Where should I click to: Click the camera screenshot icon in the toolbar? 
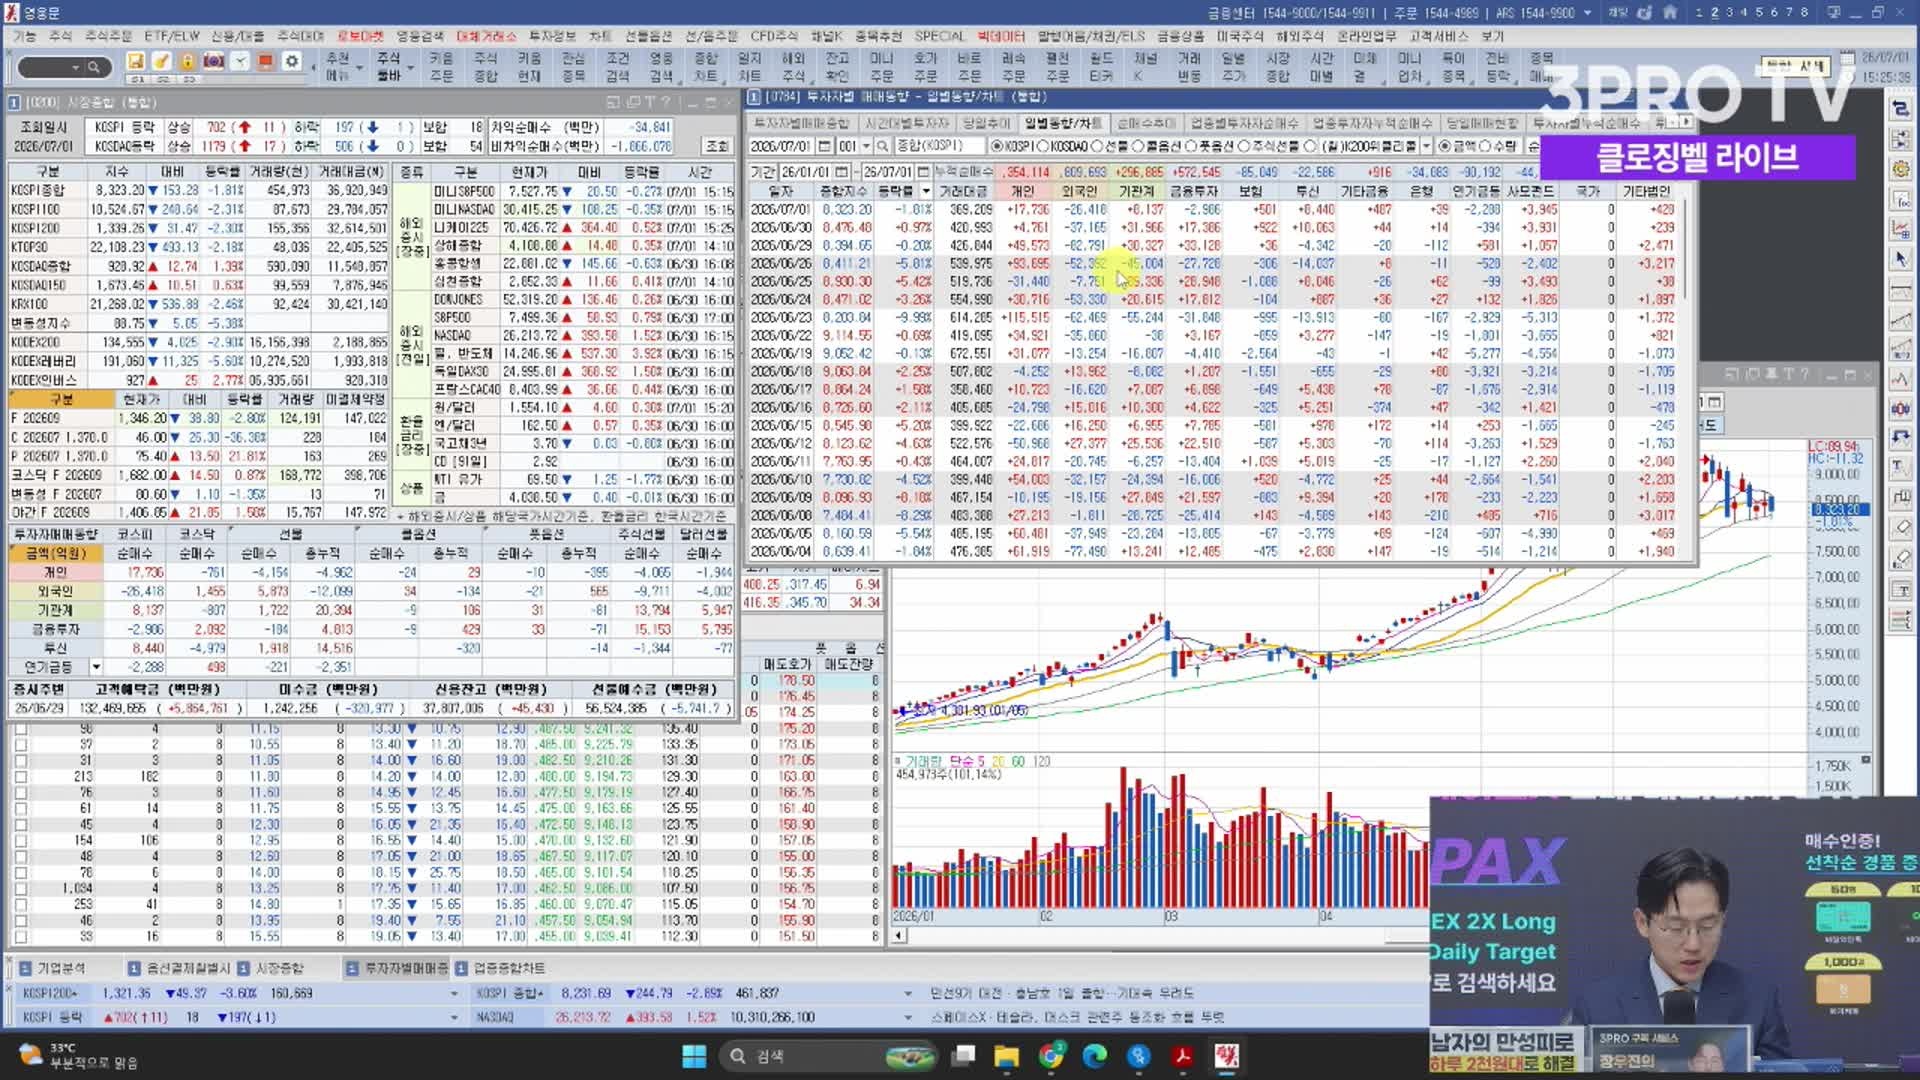coord(213,61)
